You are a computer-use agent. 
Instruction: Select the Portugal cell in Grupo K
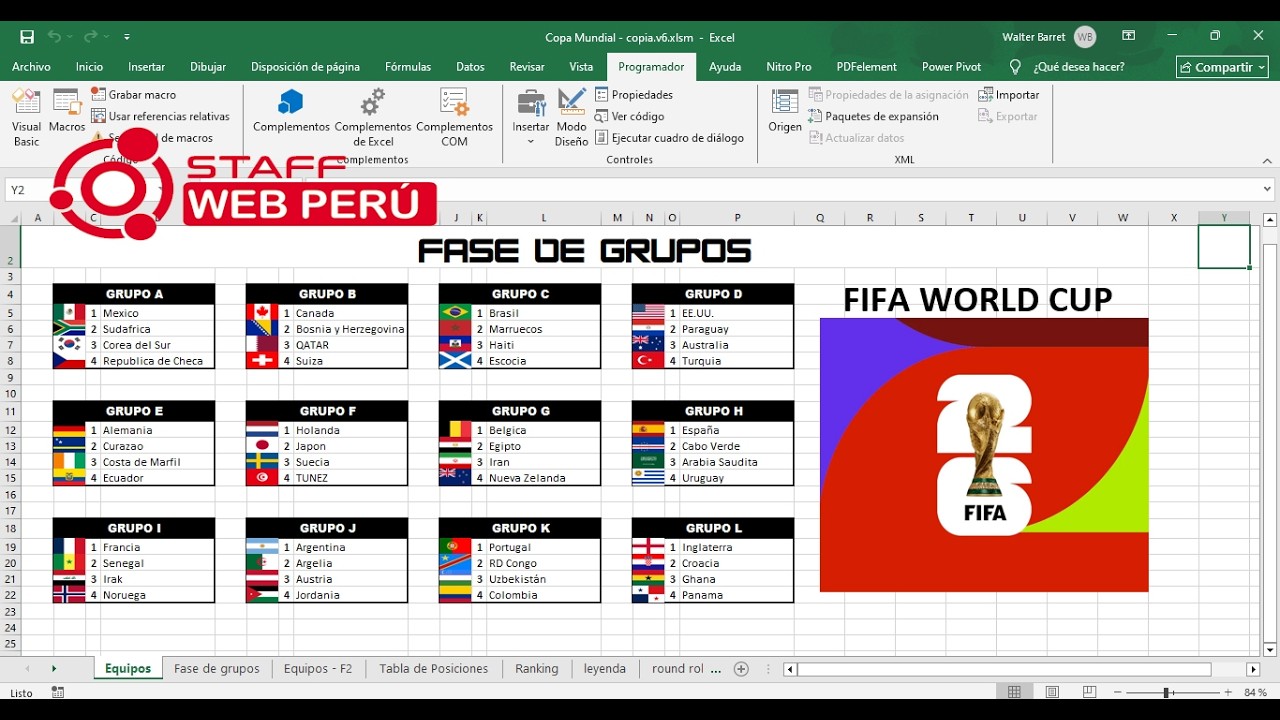tap(544, 547)
